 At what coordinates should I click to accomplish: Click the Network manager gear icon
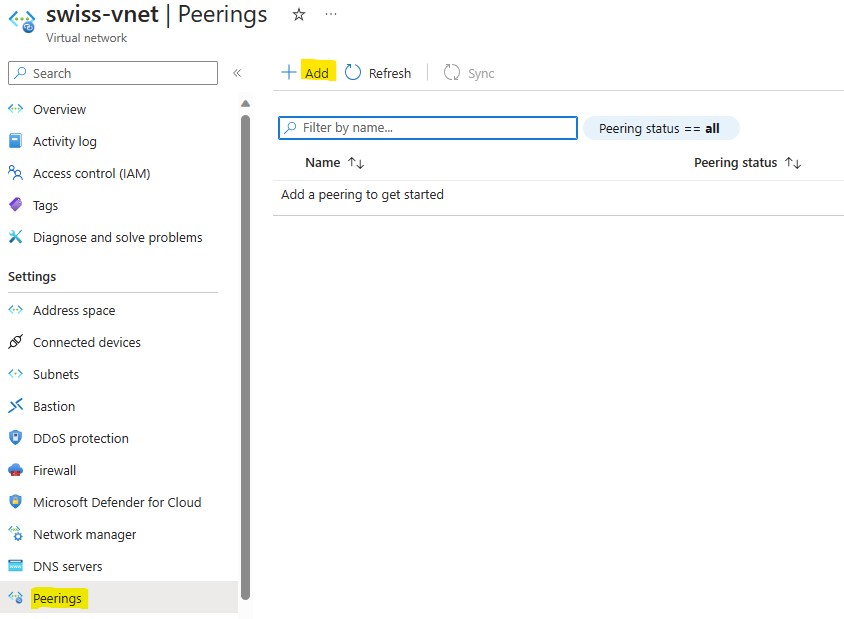point(16,533)
